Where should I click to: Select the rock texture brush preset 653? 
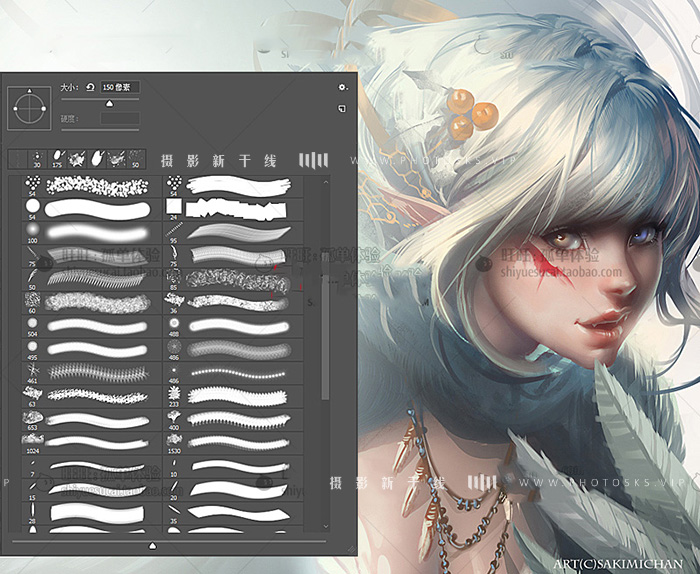click(92, 420)
